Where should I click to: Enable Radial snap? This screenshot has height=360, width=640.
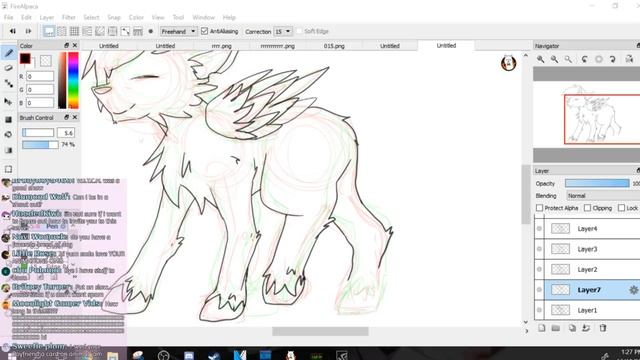100,31
